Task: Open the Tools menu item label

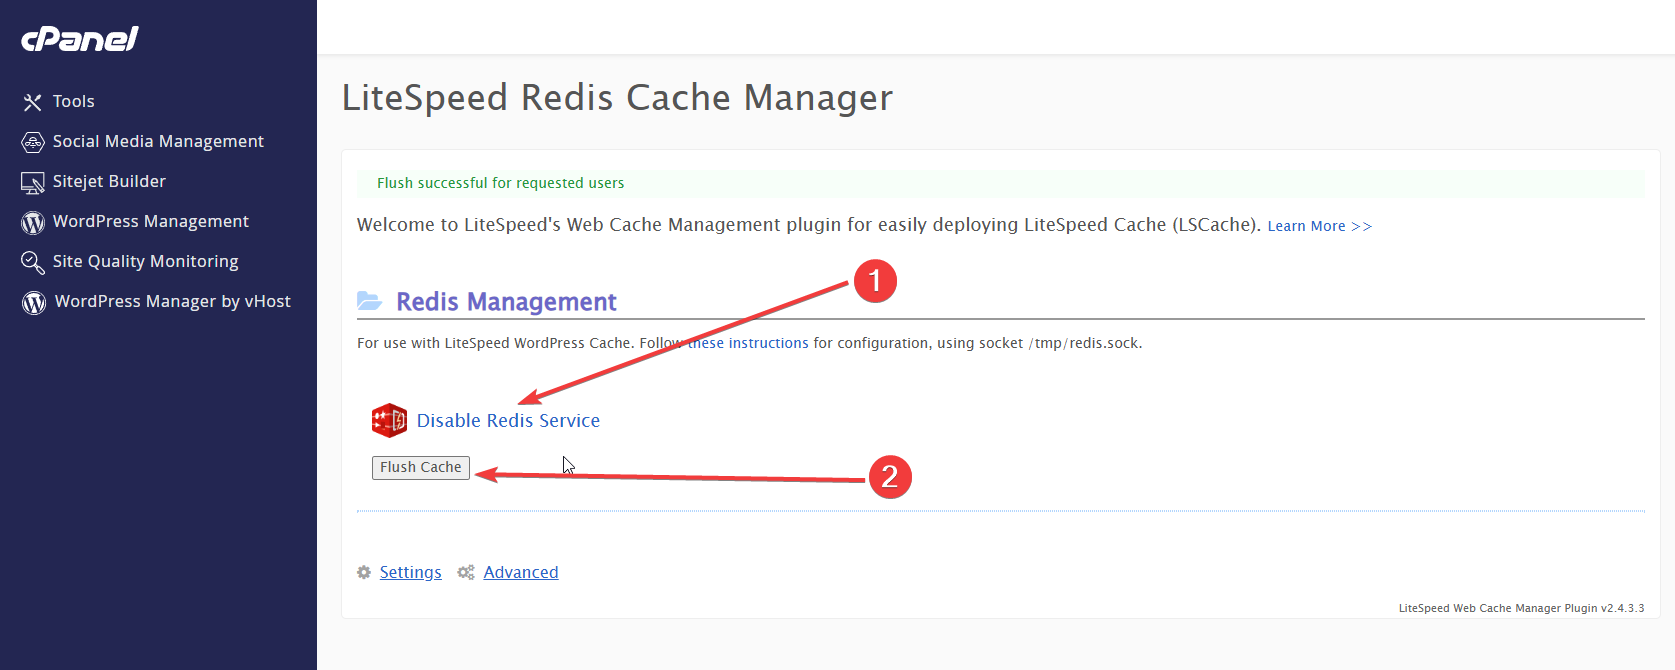Action: coord(73,101)
